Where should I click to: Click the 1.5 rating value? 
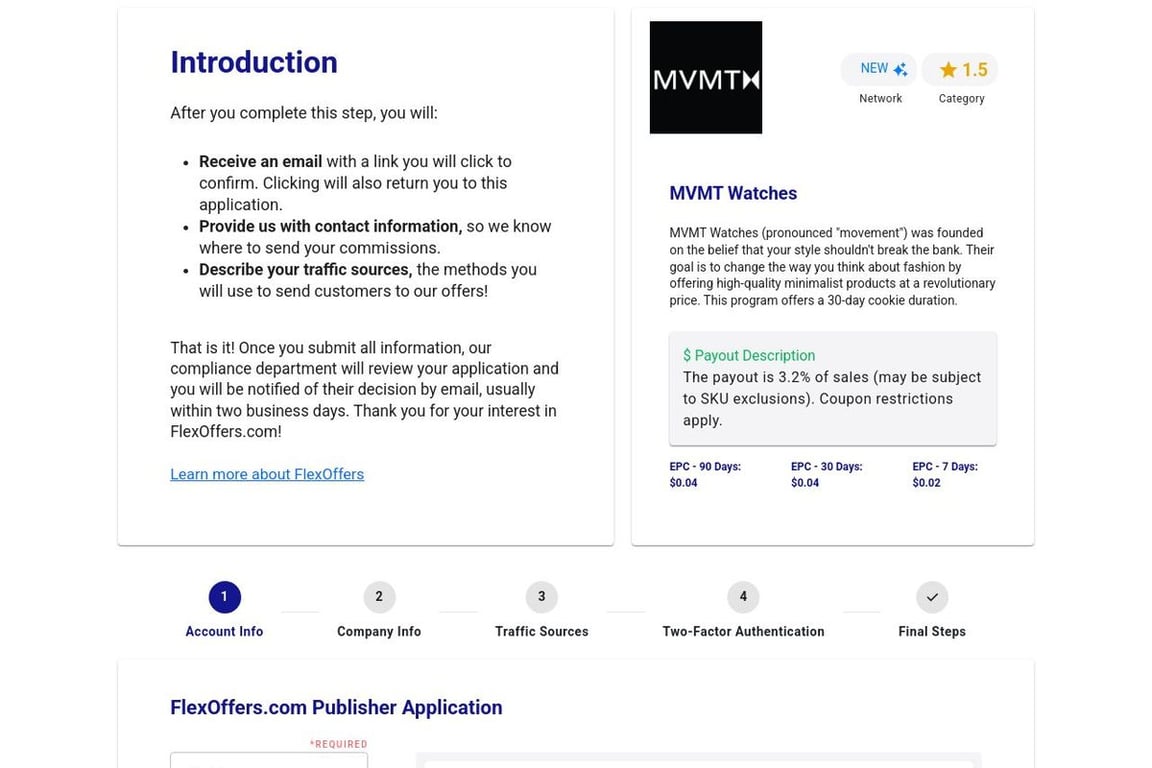click(x=975, y=70)
